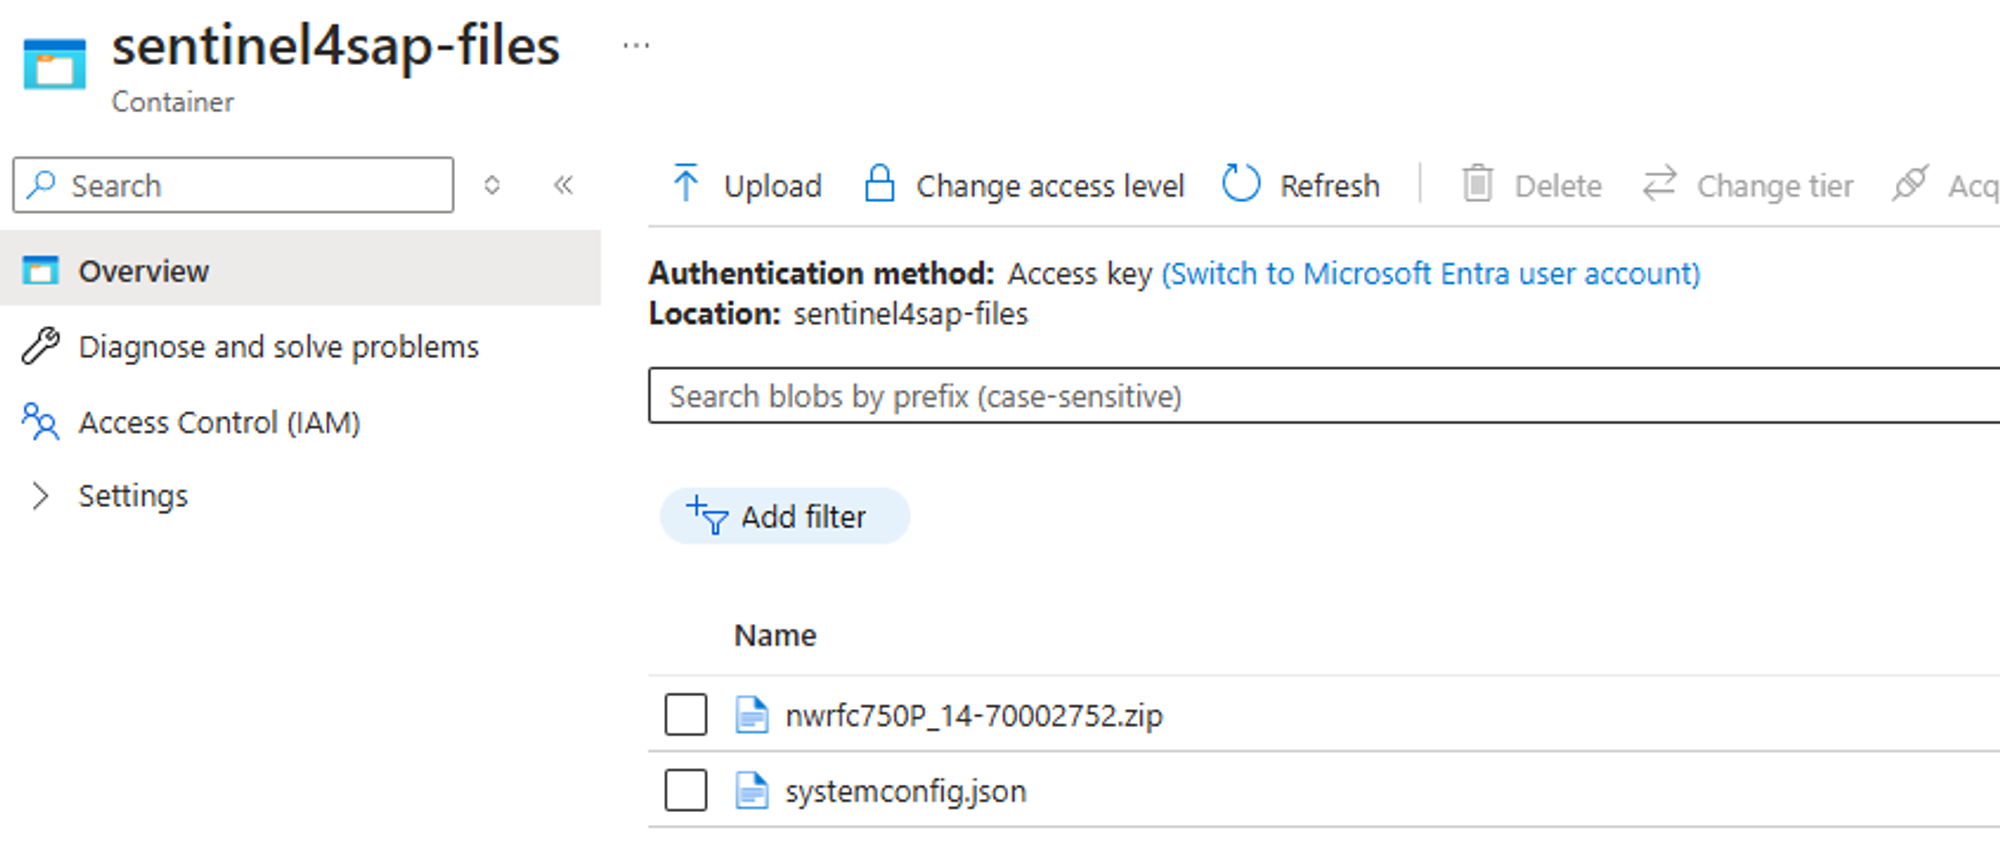Click the Upload arrow icon
The image size is (2000, 861).
[x=686, y=184]
